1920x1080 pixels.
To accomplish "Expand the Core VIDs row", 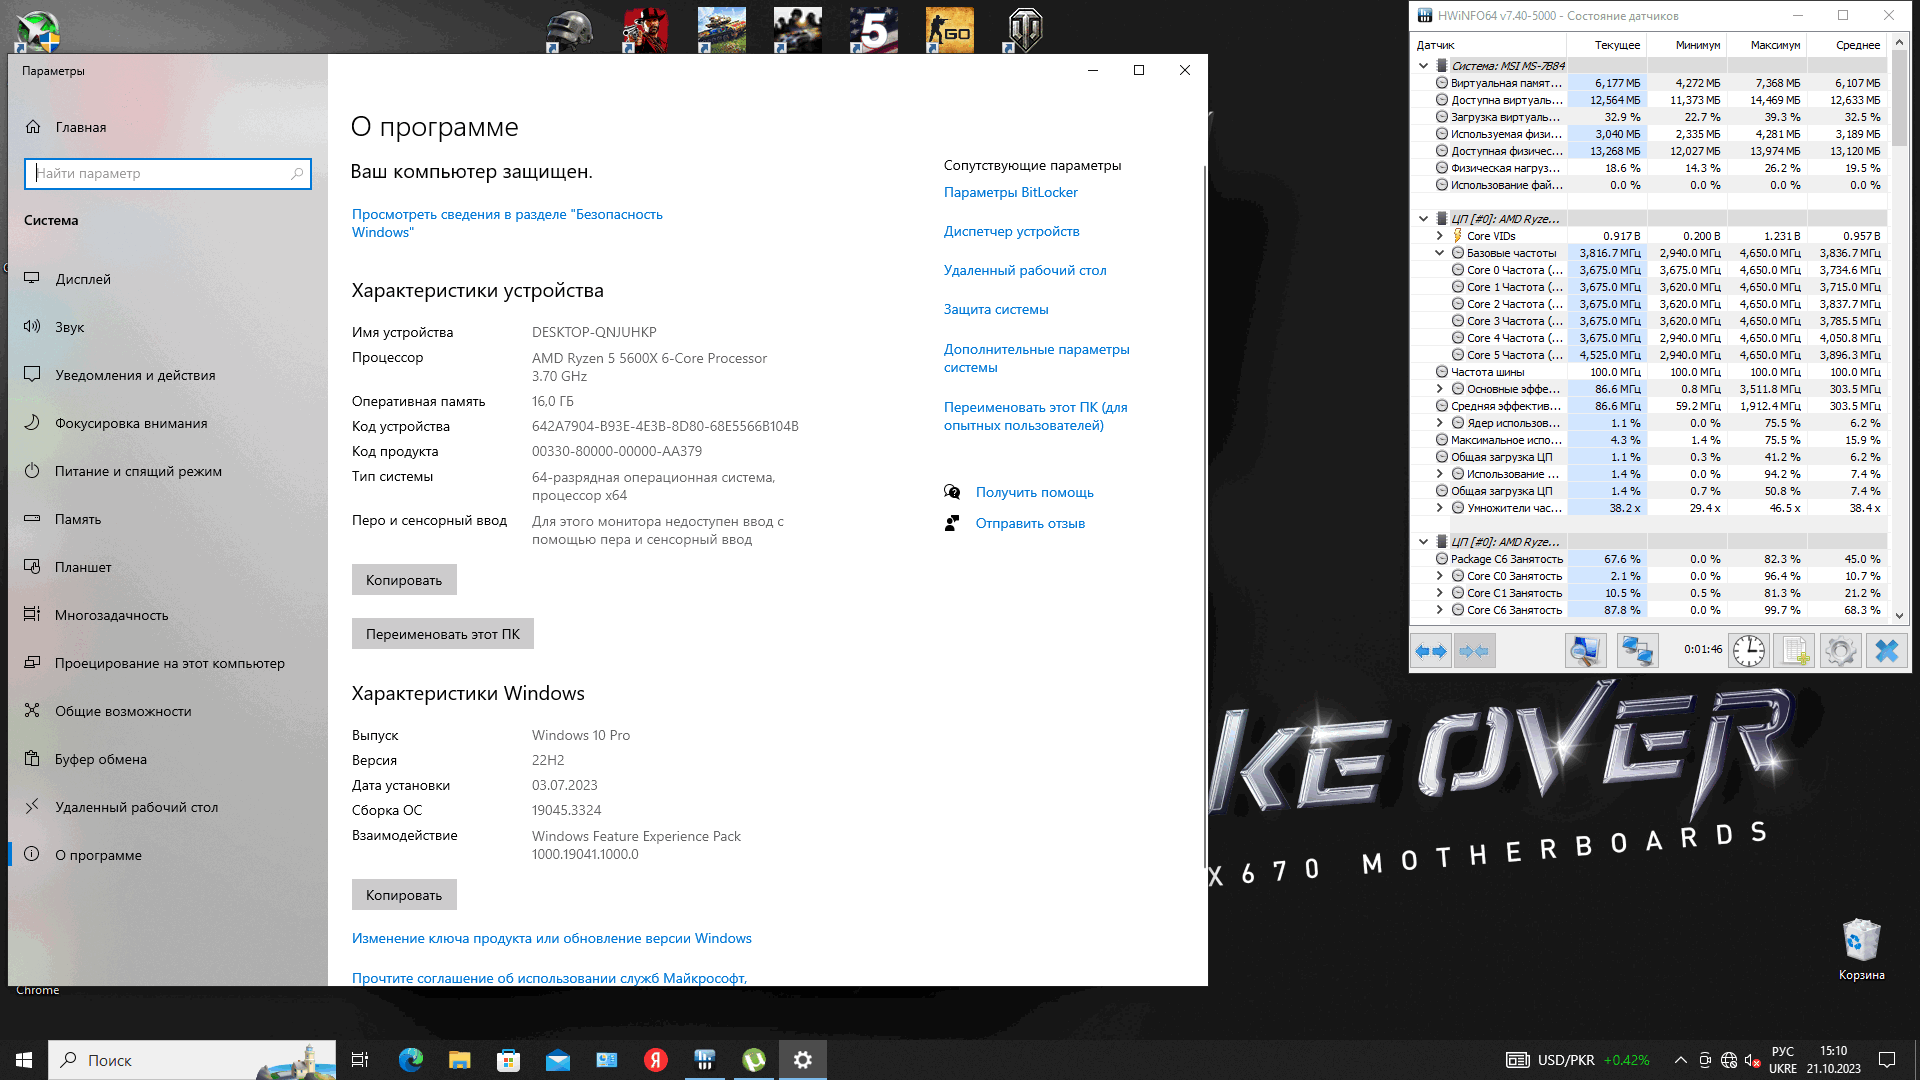I will tap(1439, 236).
